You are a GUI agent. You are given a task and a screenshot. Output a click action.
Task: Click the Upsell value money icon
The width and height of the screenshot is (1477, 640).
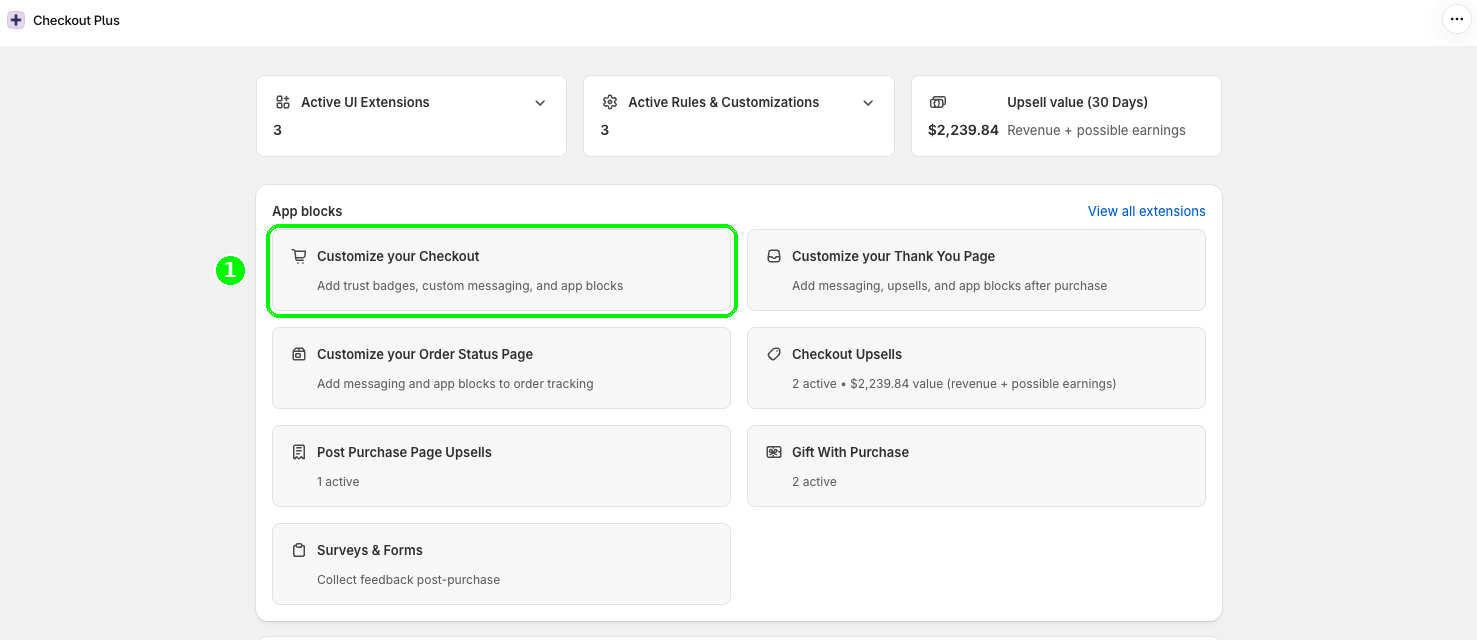tap(937, 102)
